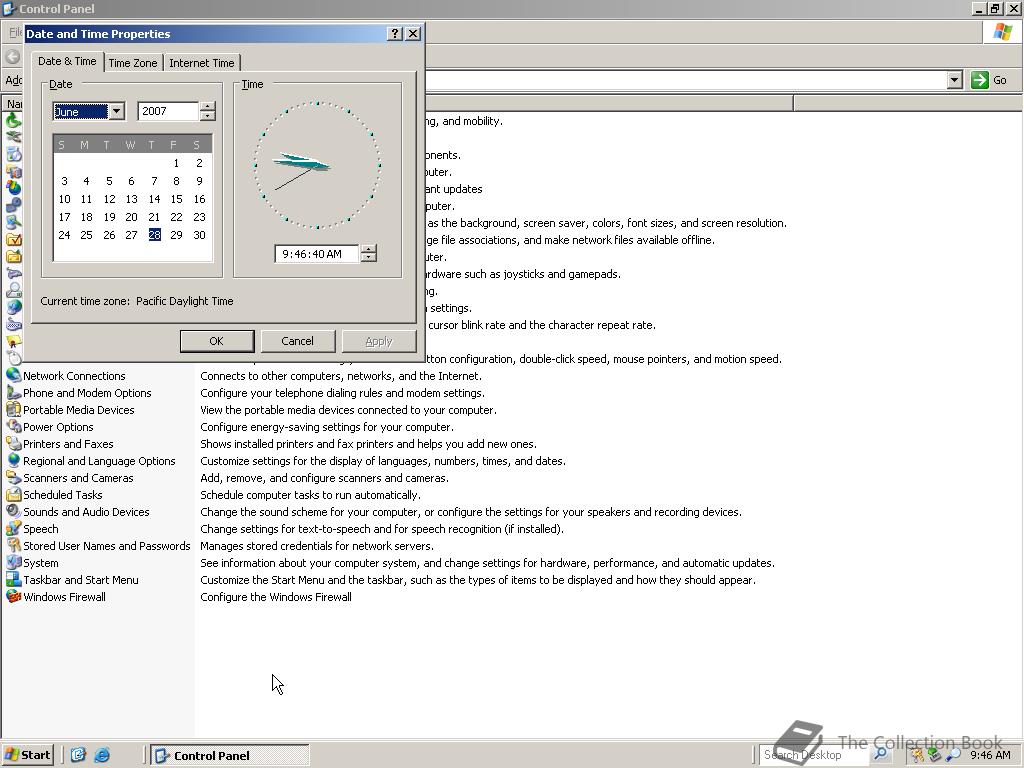The image size is (1024, 768).
Task: Click the Scanners and Cameras icon
Action: (x=13, y=477)
